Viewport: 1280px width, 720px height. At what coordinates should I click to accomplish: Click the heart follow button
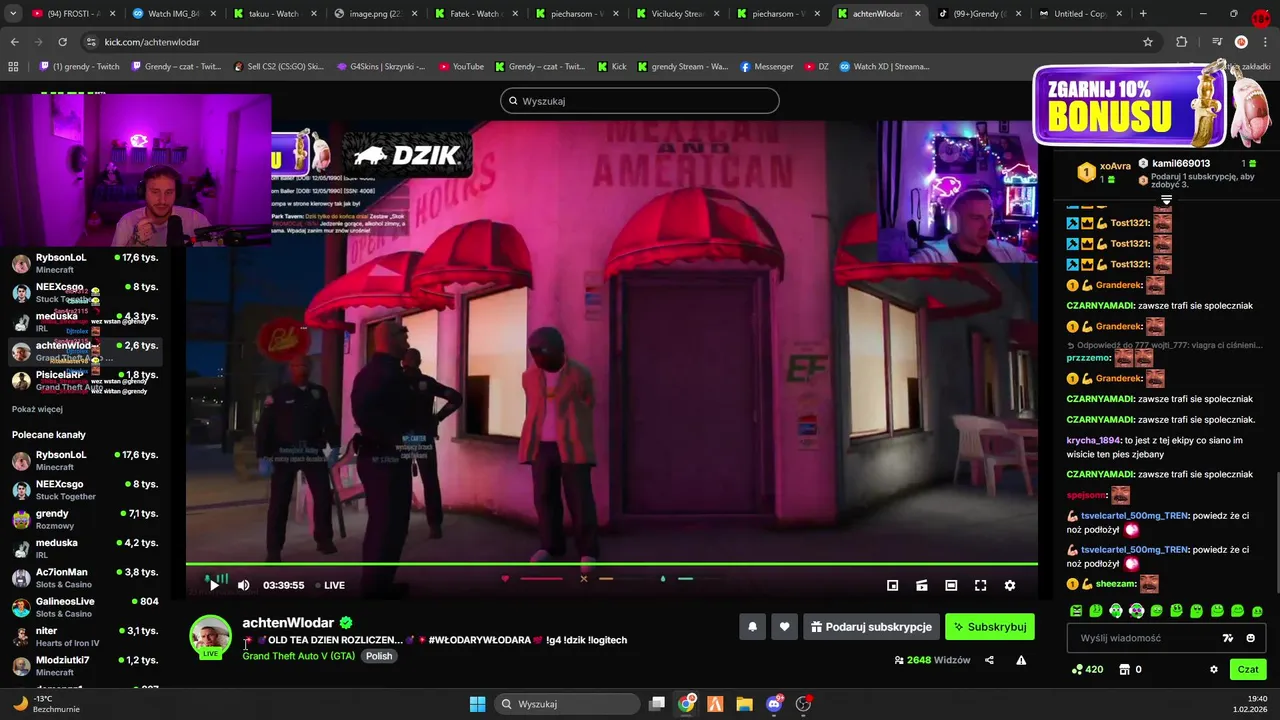pos(784,627)
